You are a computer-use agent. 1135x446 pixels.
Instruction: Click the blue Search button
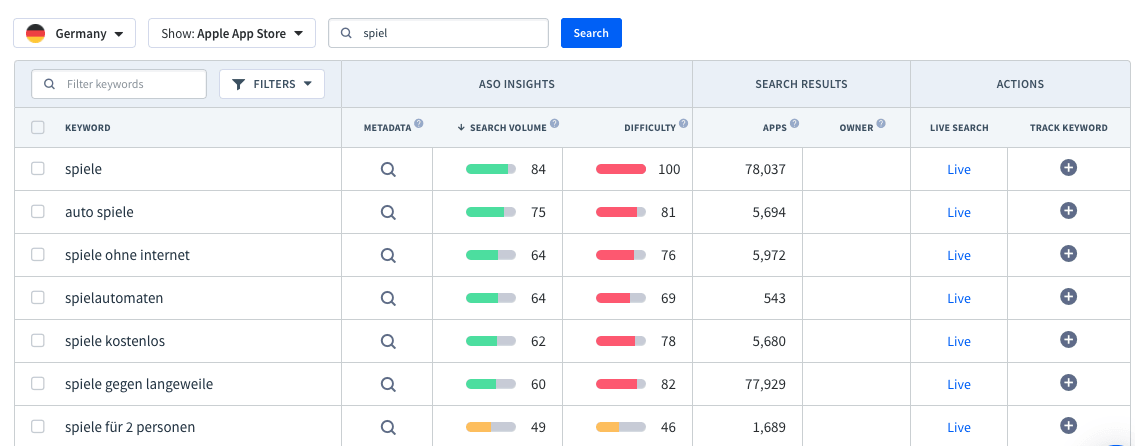pyautogui.click(x=591, y=33)
